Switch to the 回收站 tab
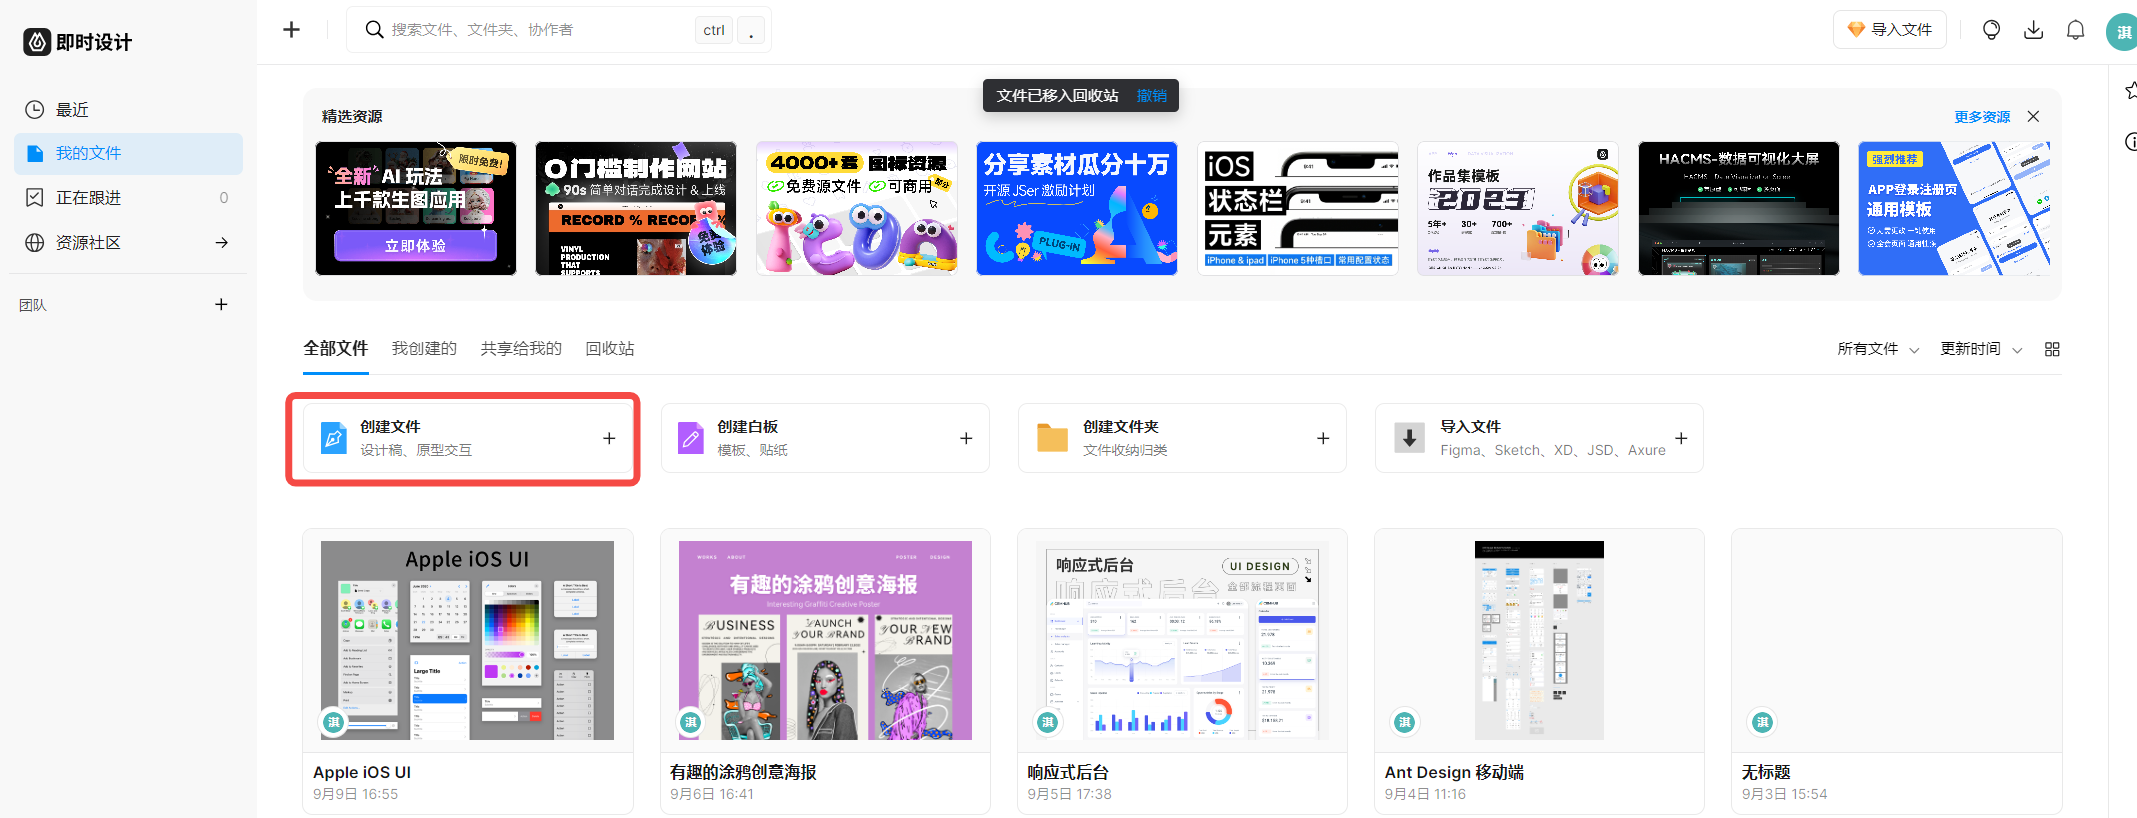 [x=610, y=348]
